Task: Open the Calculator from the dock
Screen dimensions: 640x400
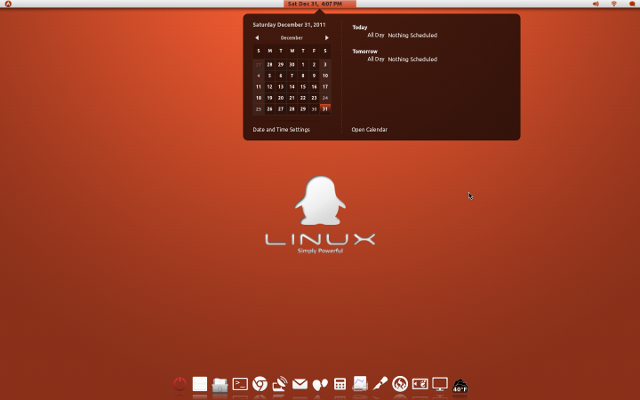Action: pos(340,384)
